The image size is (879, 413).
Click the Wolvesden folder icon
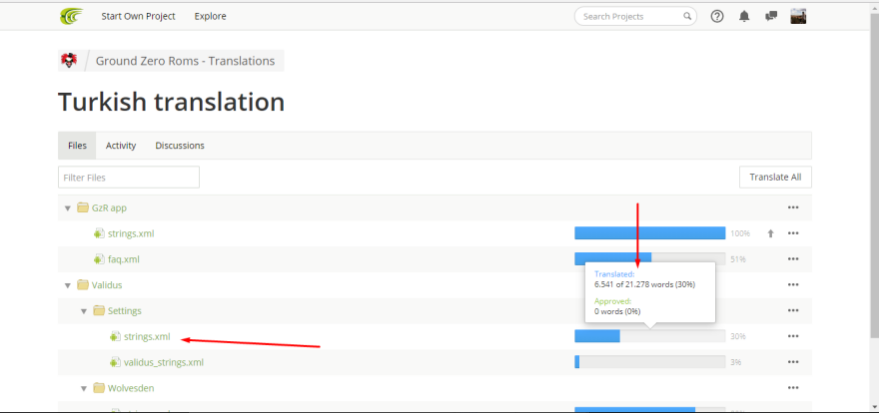[99, 388]
